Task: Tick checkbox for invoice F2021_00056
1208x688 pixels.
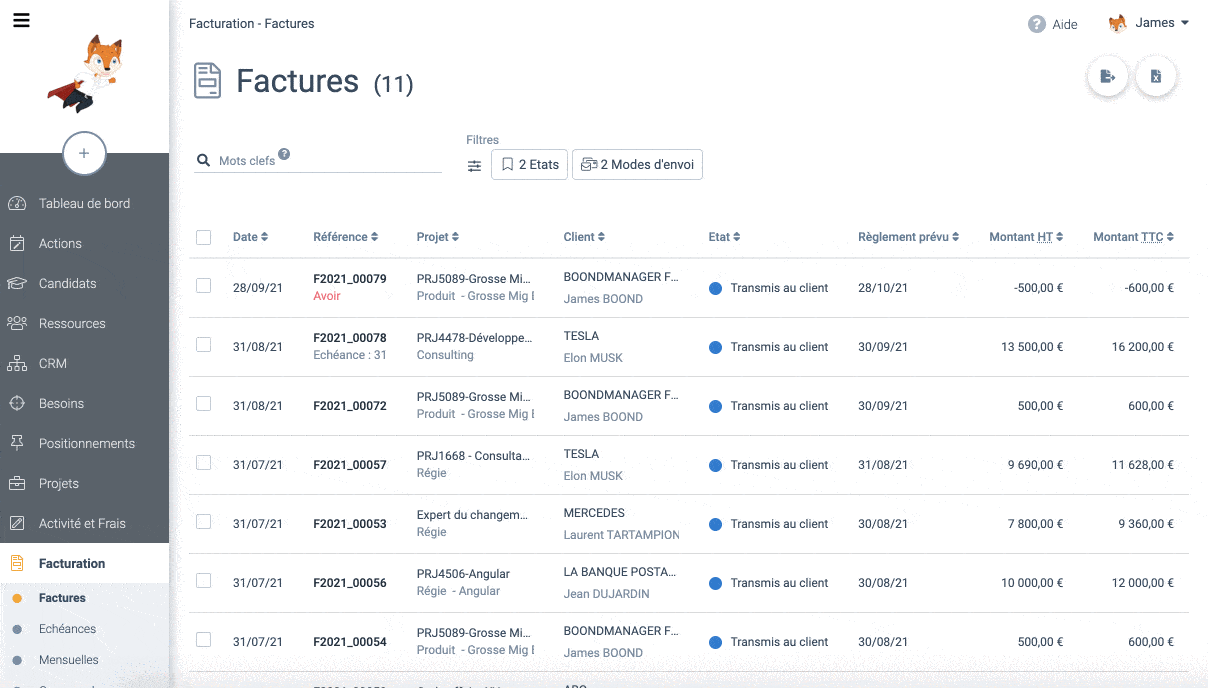Action: click(x=204, y=580)
